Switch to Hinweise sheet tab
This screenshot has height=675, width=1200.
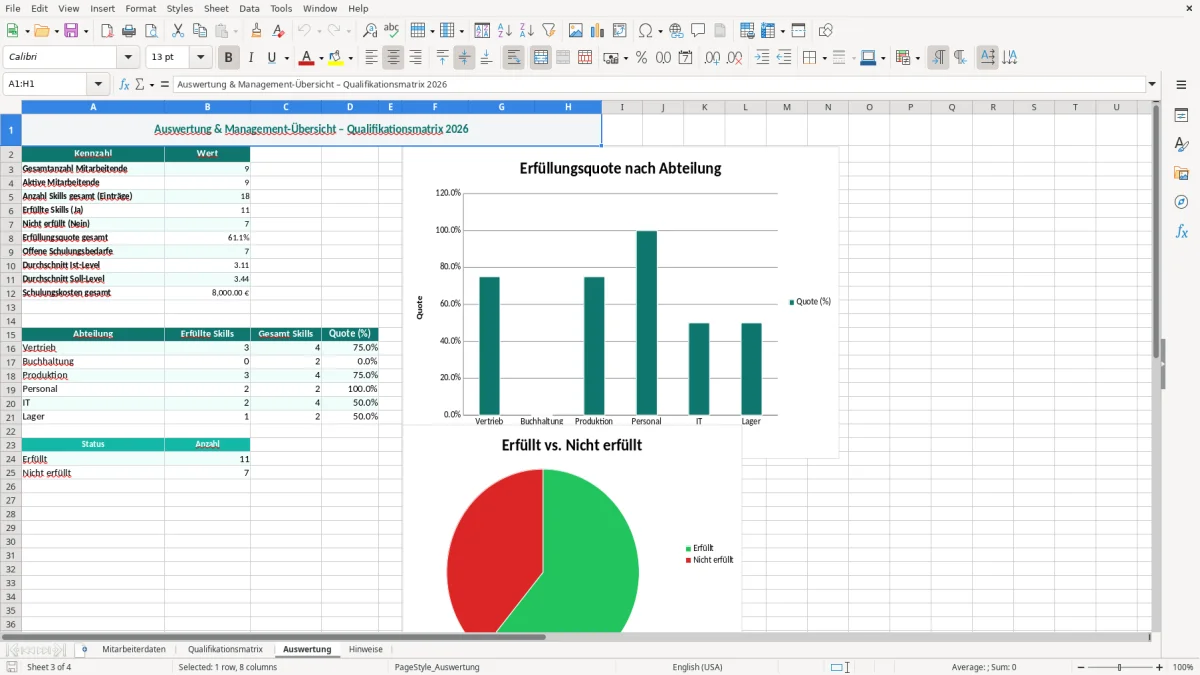366,649
